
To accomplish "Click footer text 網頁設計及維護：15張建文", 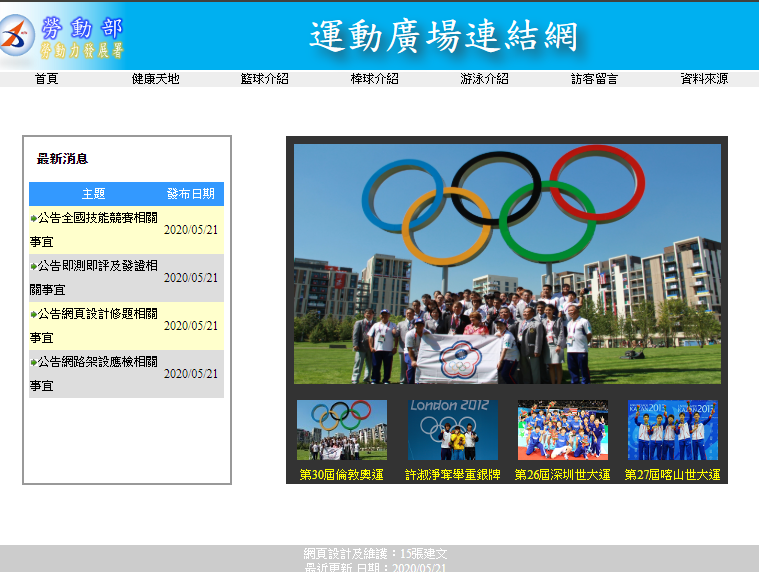I will click(375, 554).
